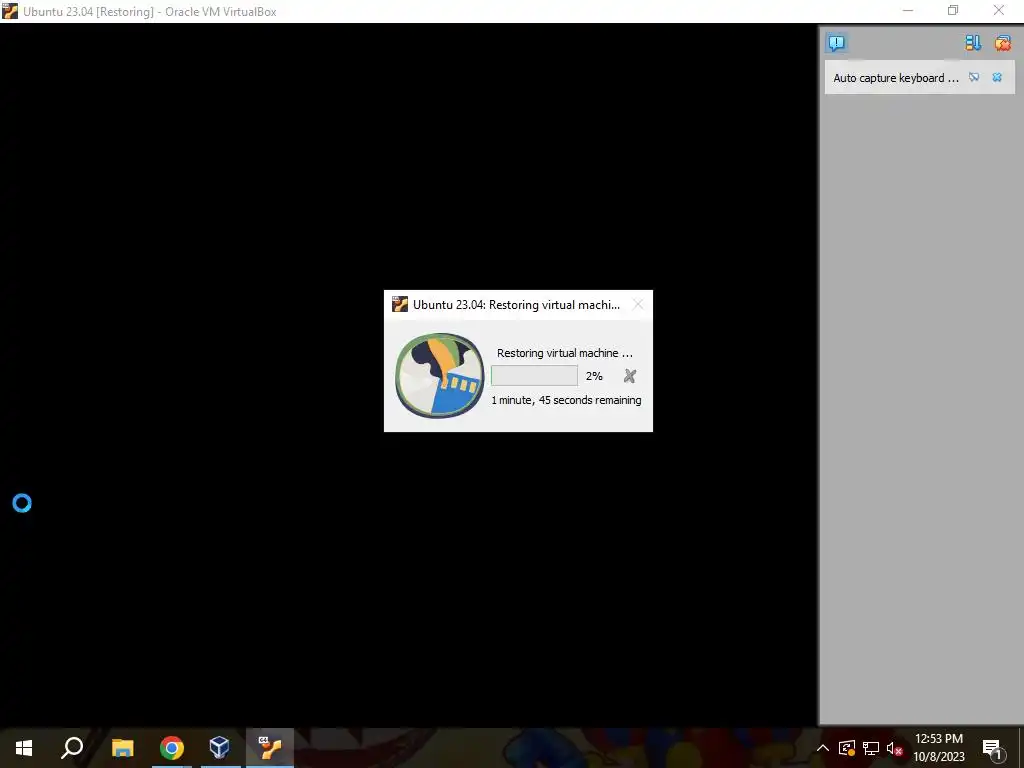
Task: Select the Ubuntu VM window taskbar icon
Action: [x=270, y=748]
